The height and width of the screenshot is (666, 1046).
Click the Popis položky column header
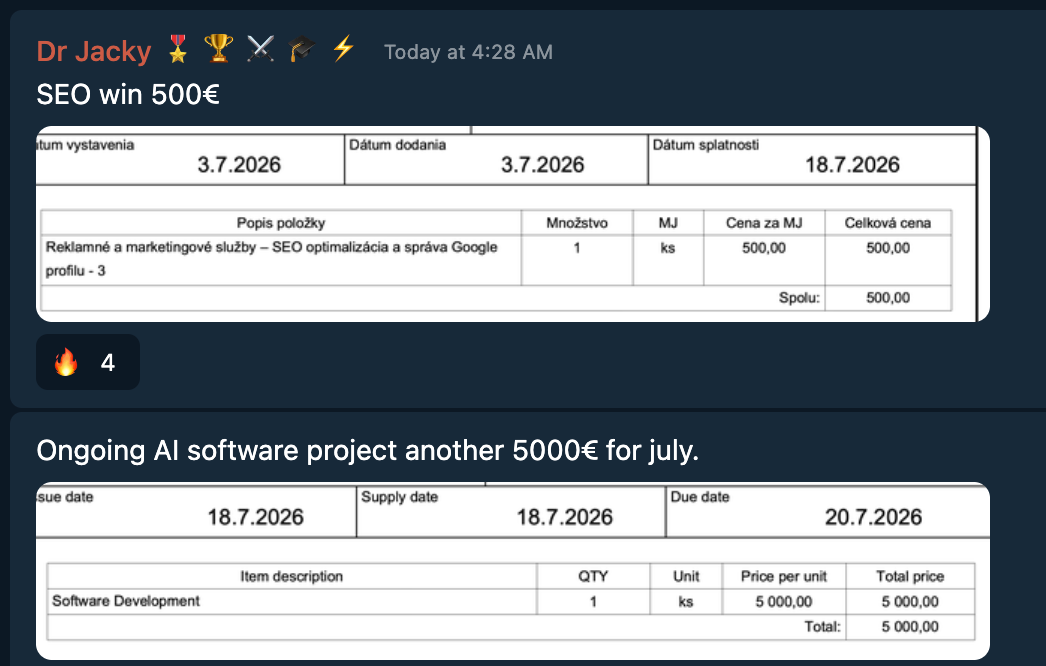(x=281, y=223)
